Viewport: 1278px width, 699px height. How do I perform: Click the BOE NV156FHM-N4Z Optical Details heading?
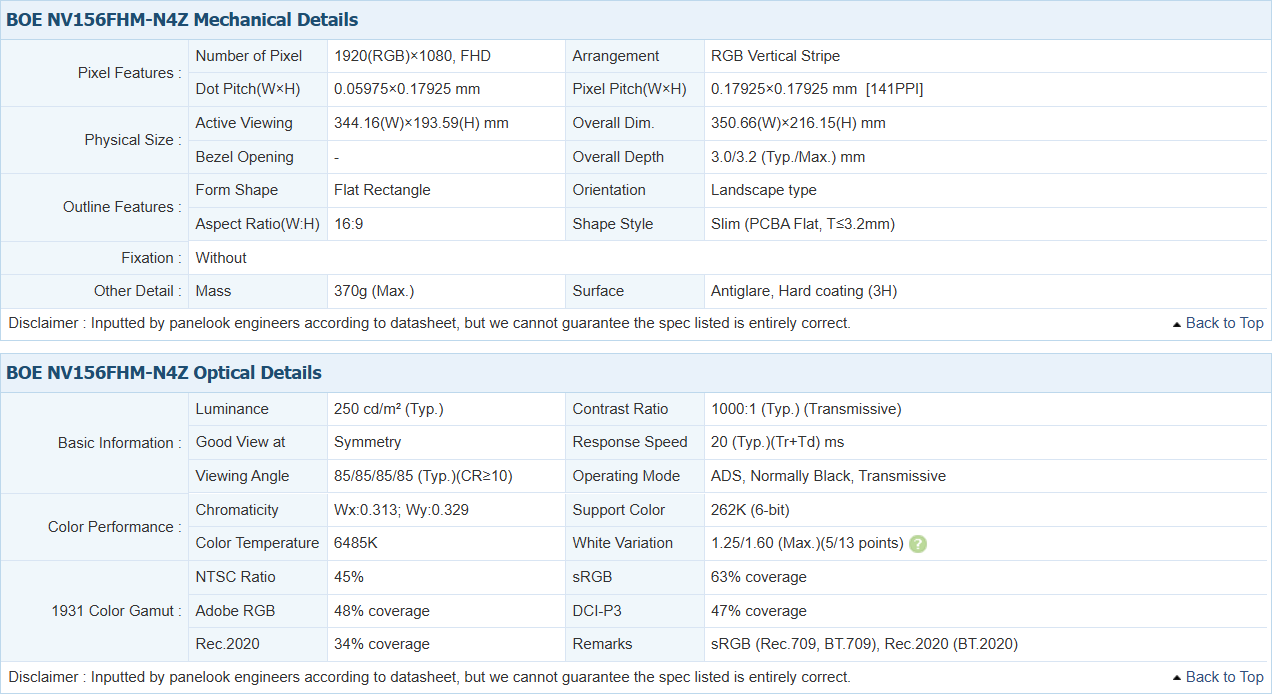coord(164,373)
